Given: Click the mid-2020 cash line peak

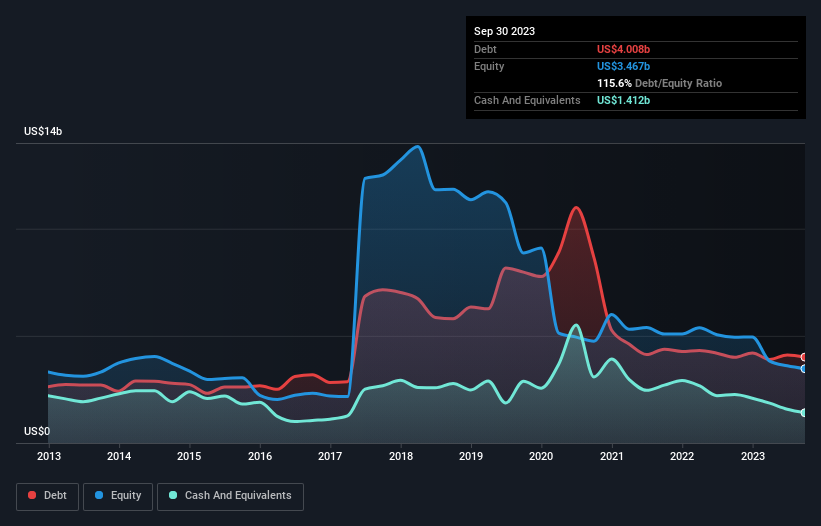Looking at the screenshot, I should point(576,325).
